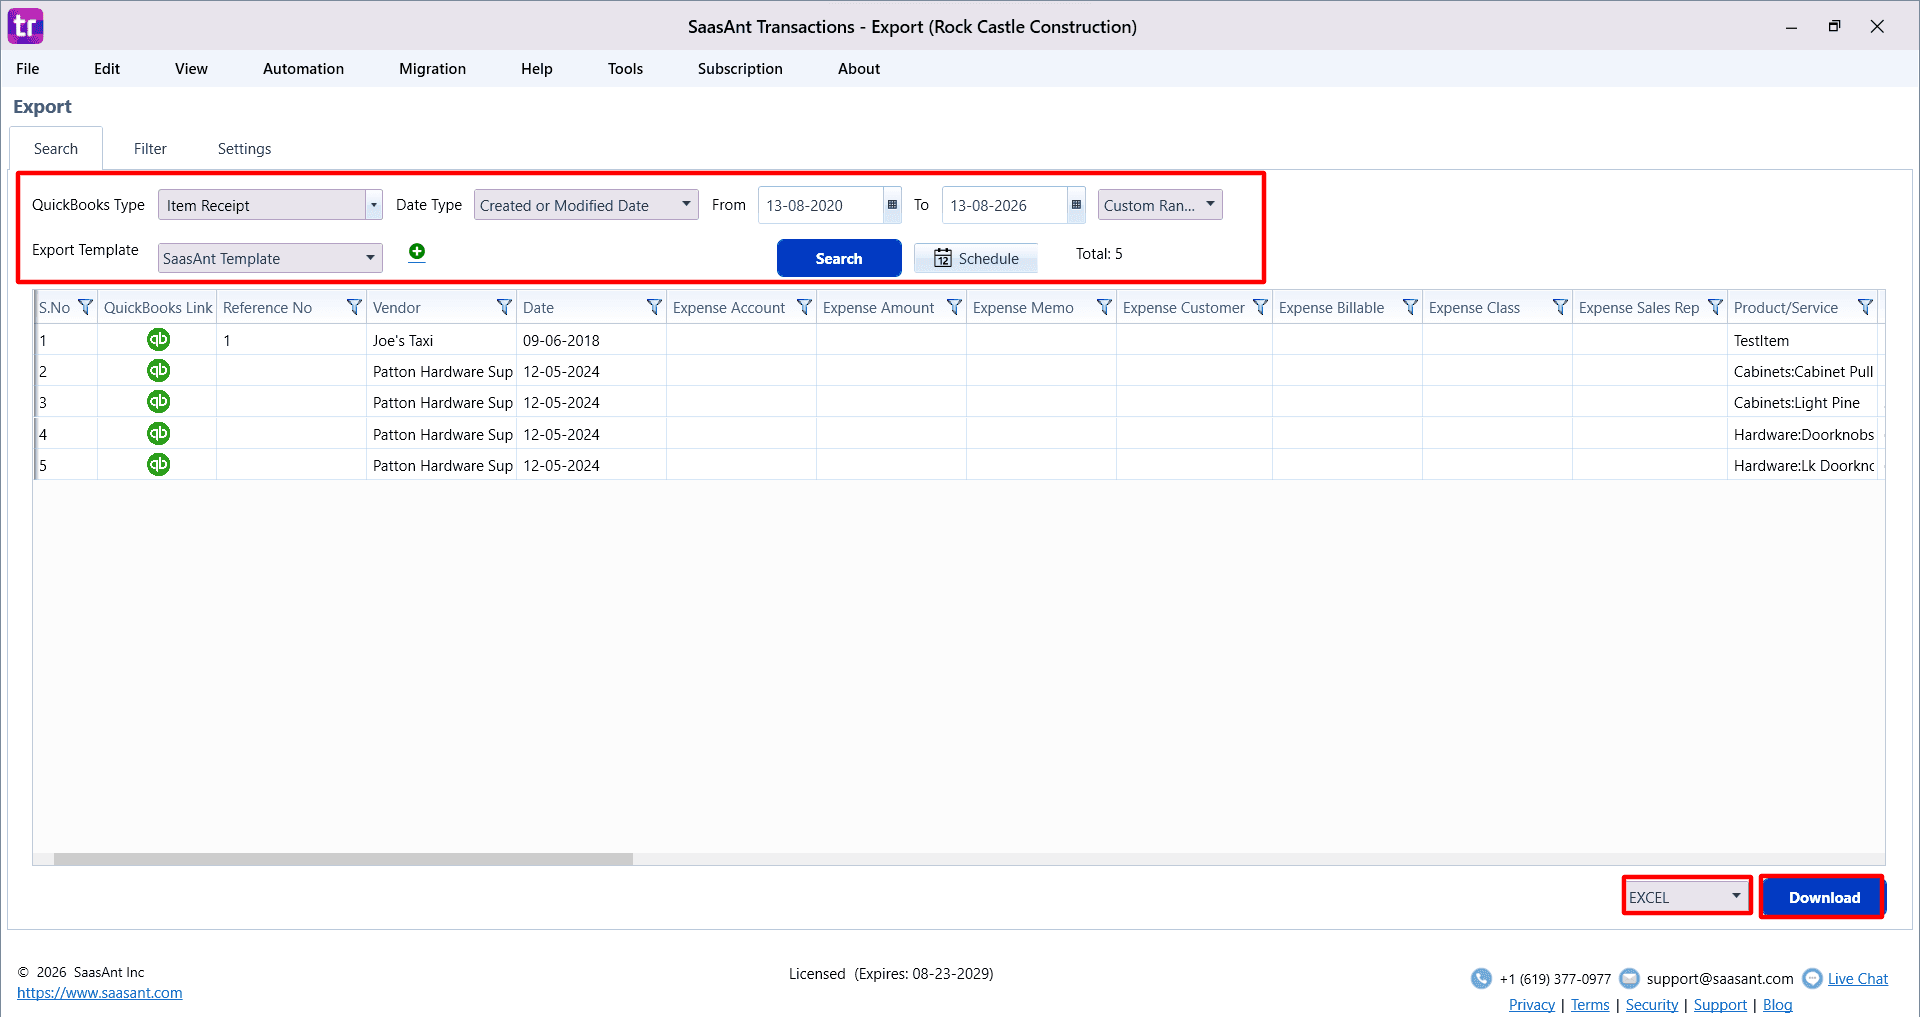Screen dimensions: 1920x1017
Task: Click the Expense Account filter icon
Action: [804, 307]
